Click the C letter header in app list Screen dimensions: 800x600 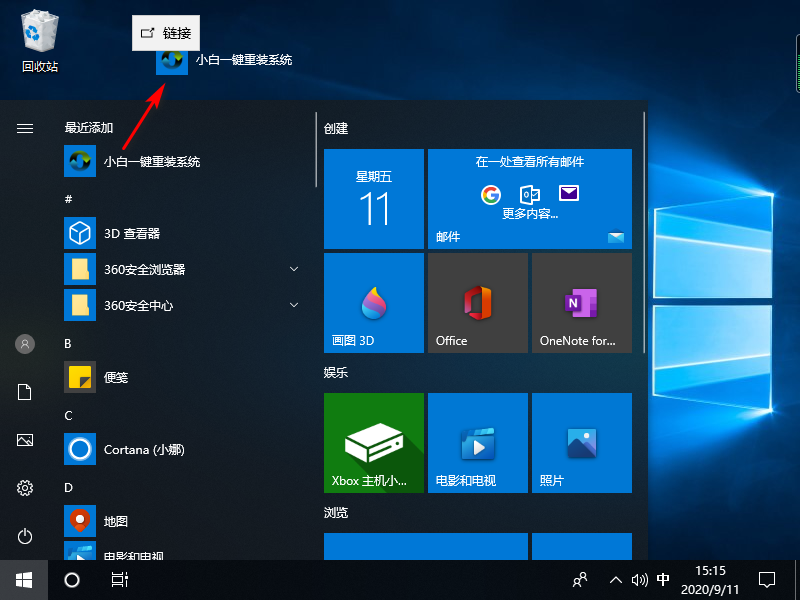click(x=68, y=416)
